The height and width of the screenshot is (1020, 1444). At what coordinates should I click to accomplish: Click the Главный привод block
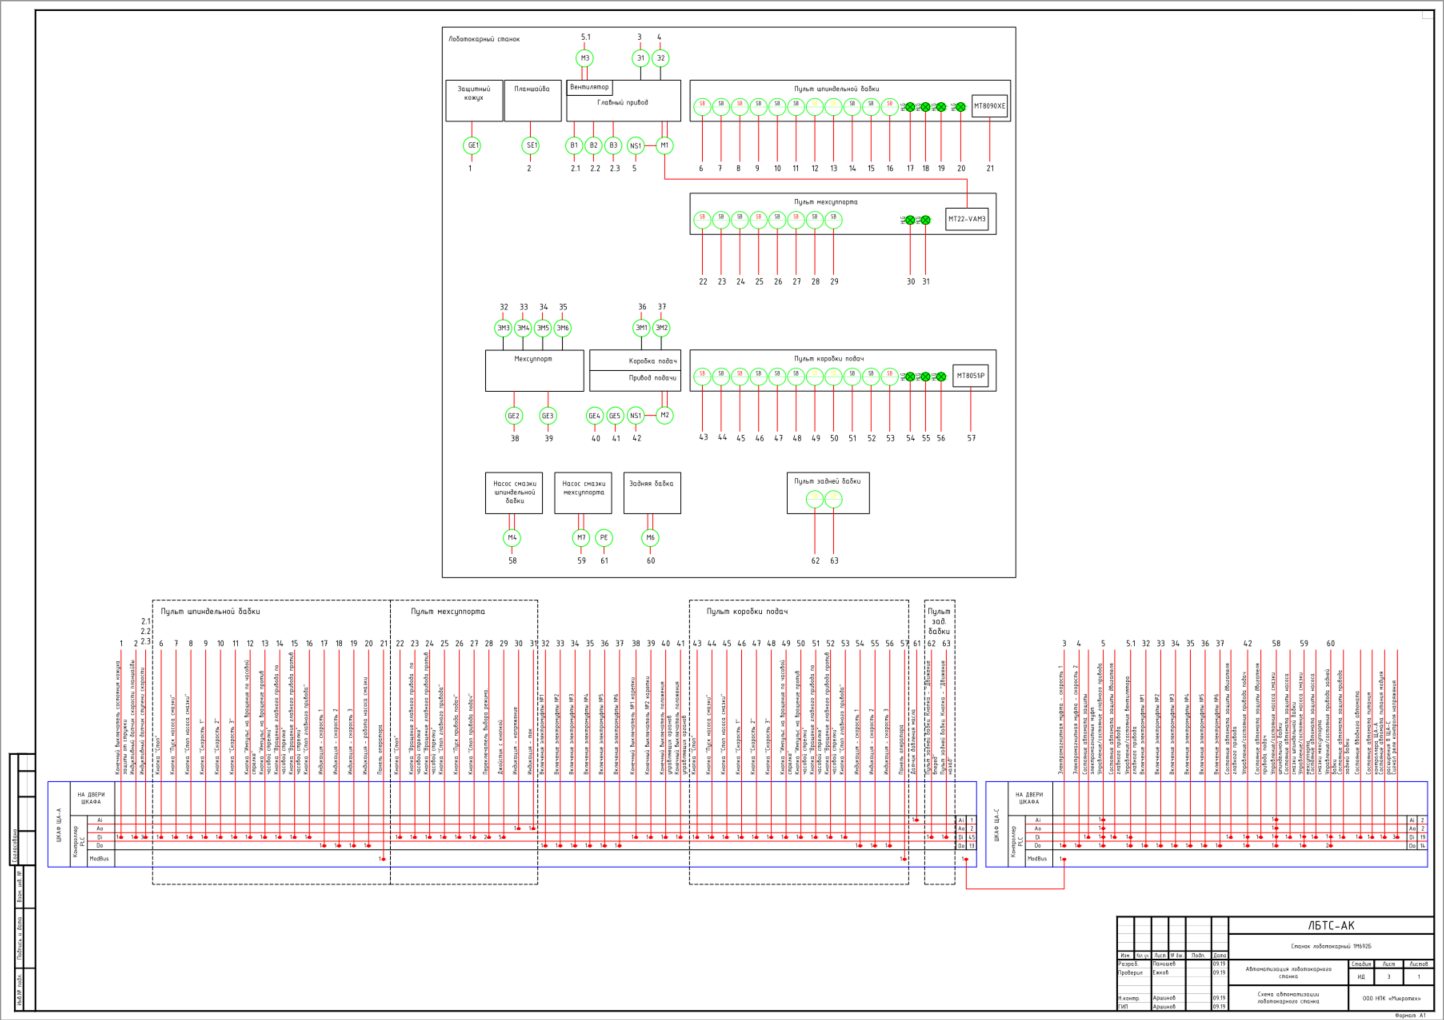624,101
